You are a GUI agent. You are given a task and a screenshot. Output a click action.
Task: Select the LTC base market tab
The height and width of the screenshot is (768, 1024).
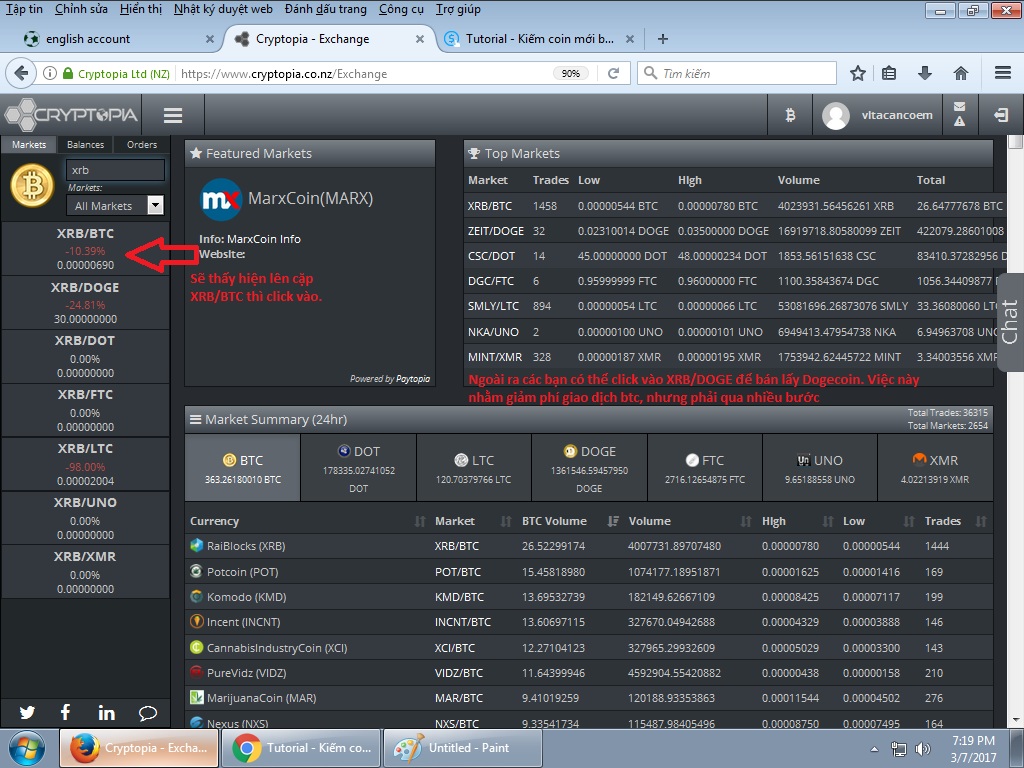tap(473, 468)
